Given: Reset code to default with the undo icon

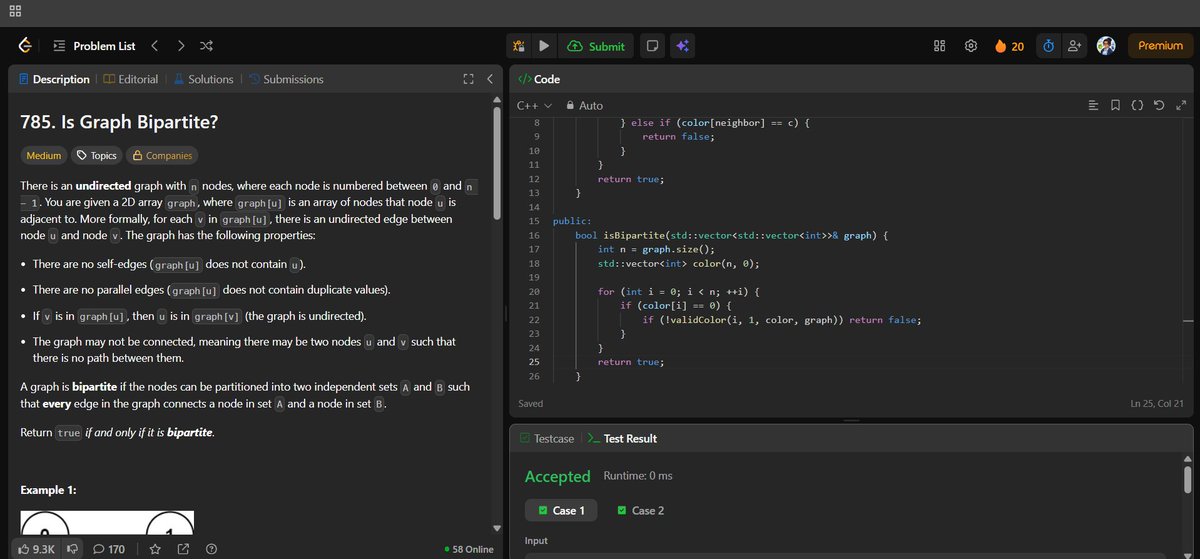Looking at the screenshot, I should coord(1159,105).
